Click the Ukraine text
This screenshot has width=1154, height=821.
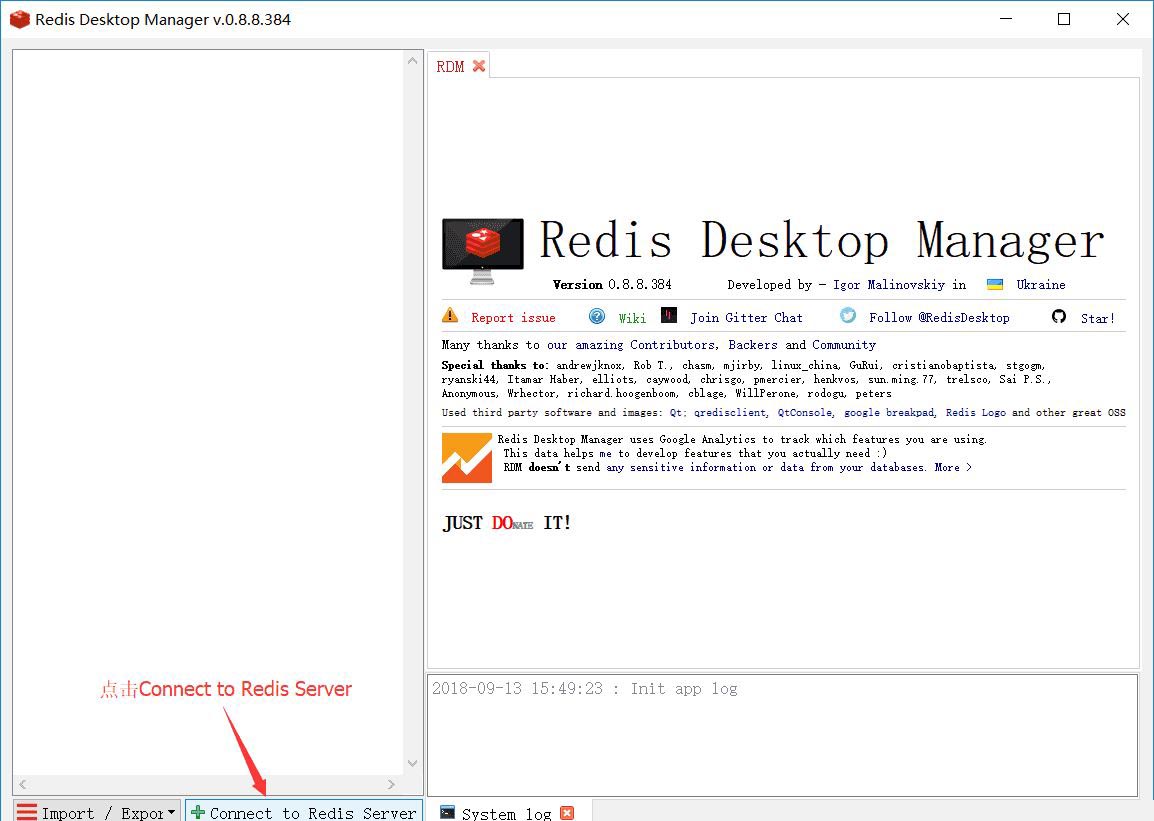click(1041, 285)
